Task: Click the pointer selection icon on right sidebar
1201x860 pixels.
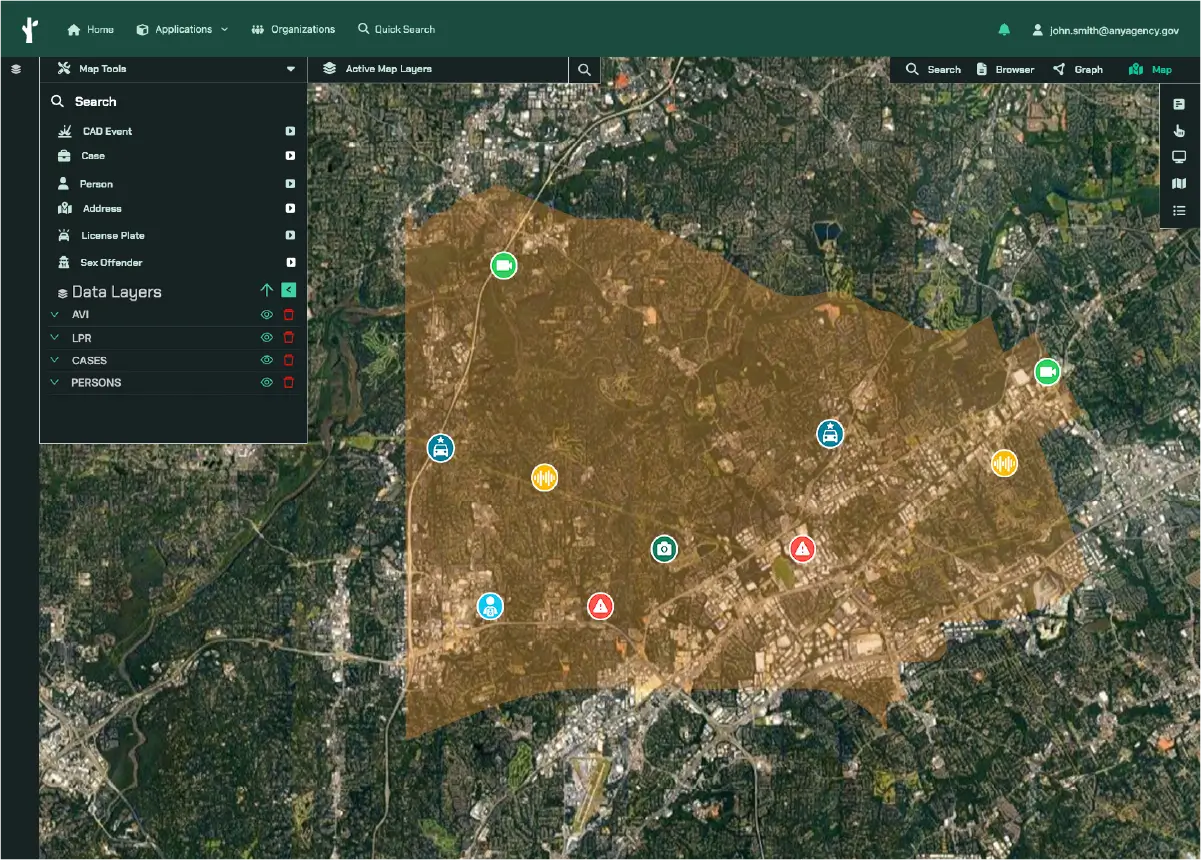Action: [1179, 130]
